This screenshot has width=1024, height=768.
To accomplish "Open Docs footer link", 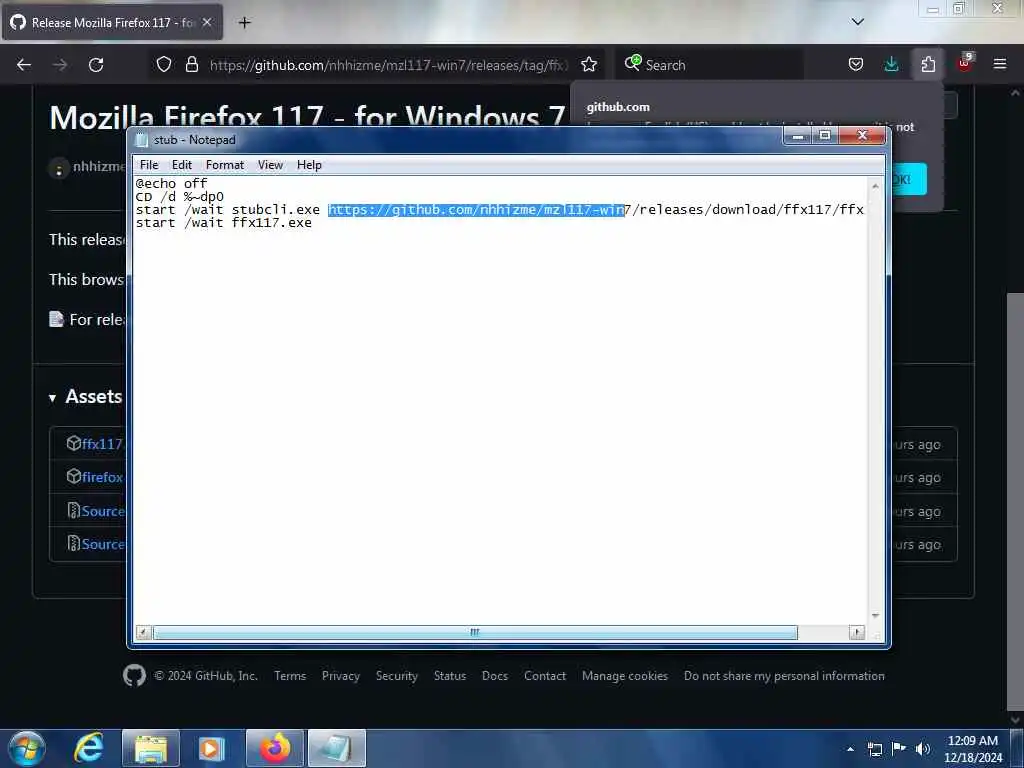I will pos(495,675).
